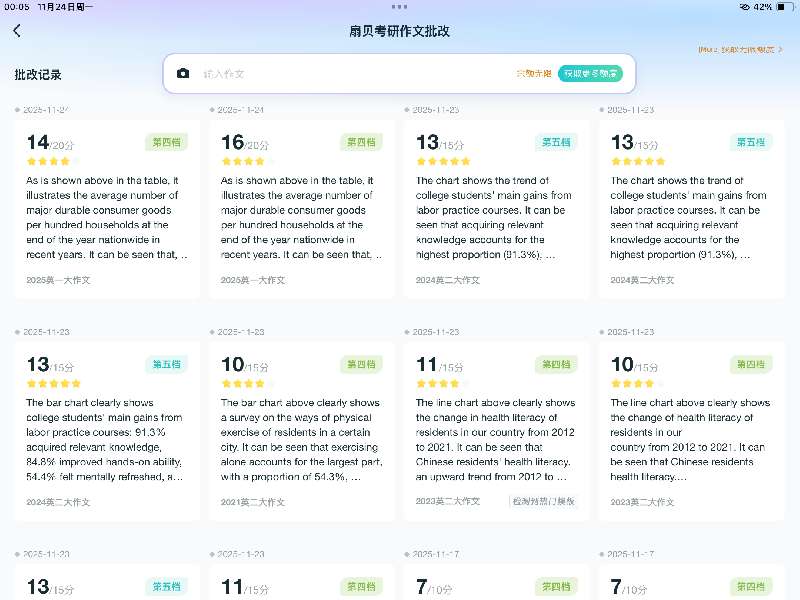Tap the 第四档 badge on the 16/20 essay
Viewport: 800px width, 600px height.
(361, 142)
